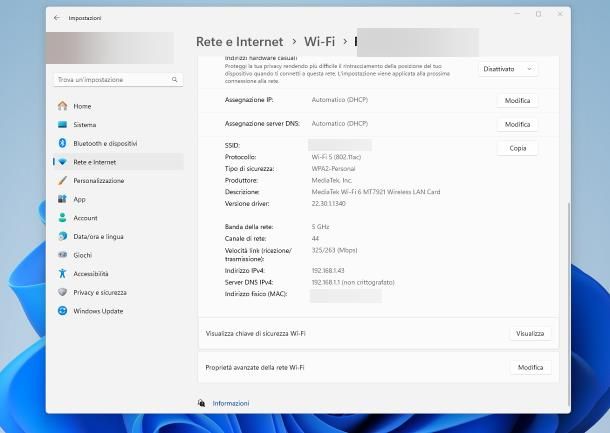
Task: Click the Sistema monitor icon
Action: coord(62,124)
